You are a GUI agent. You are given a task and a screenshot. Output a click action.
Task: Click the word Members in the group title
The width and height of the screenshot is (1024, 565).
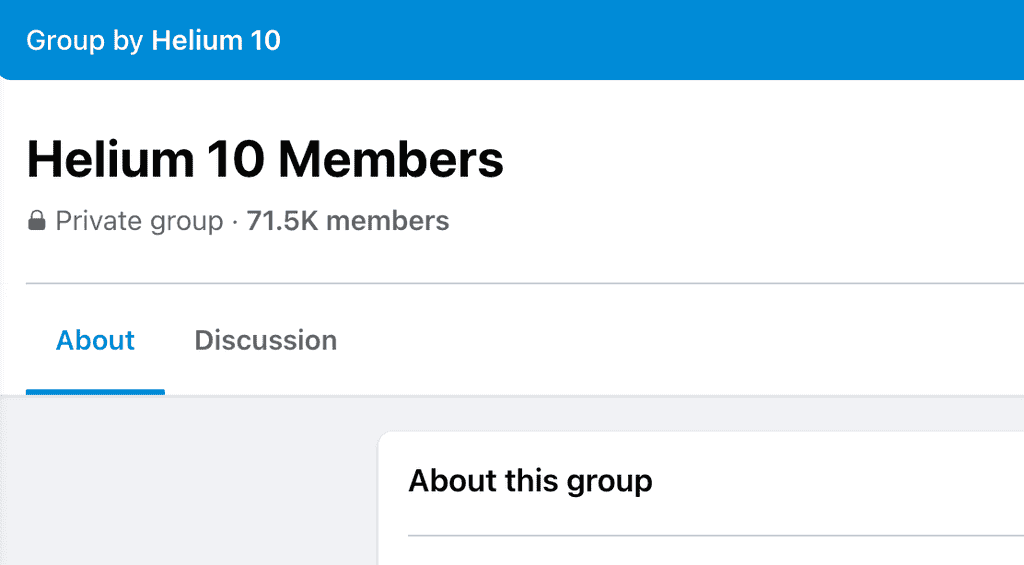[391, 159]
